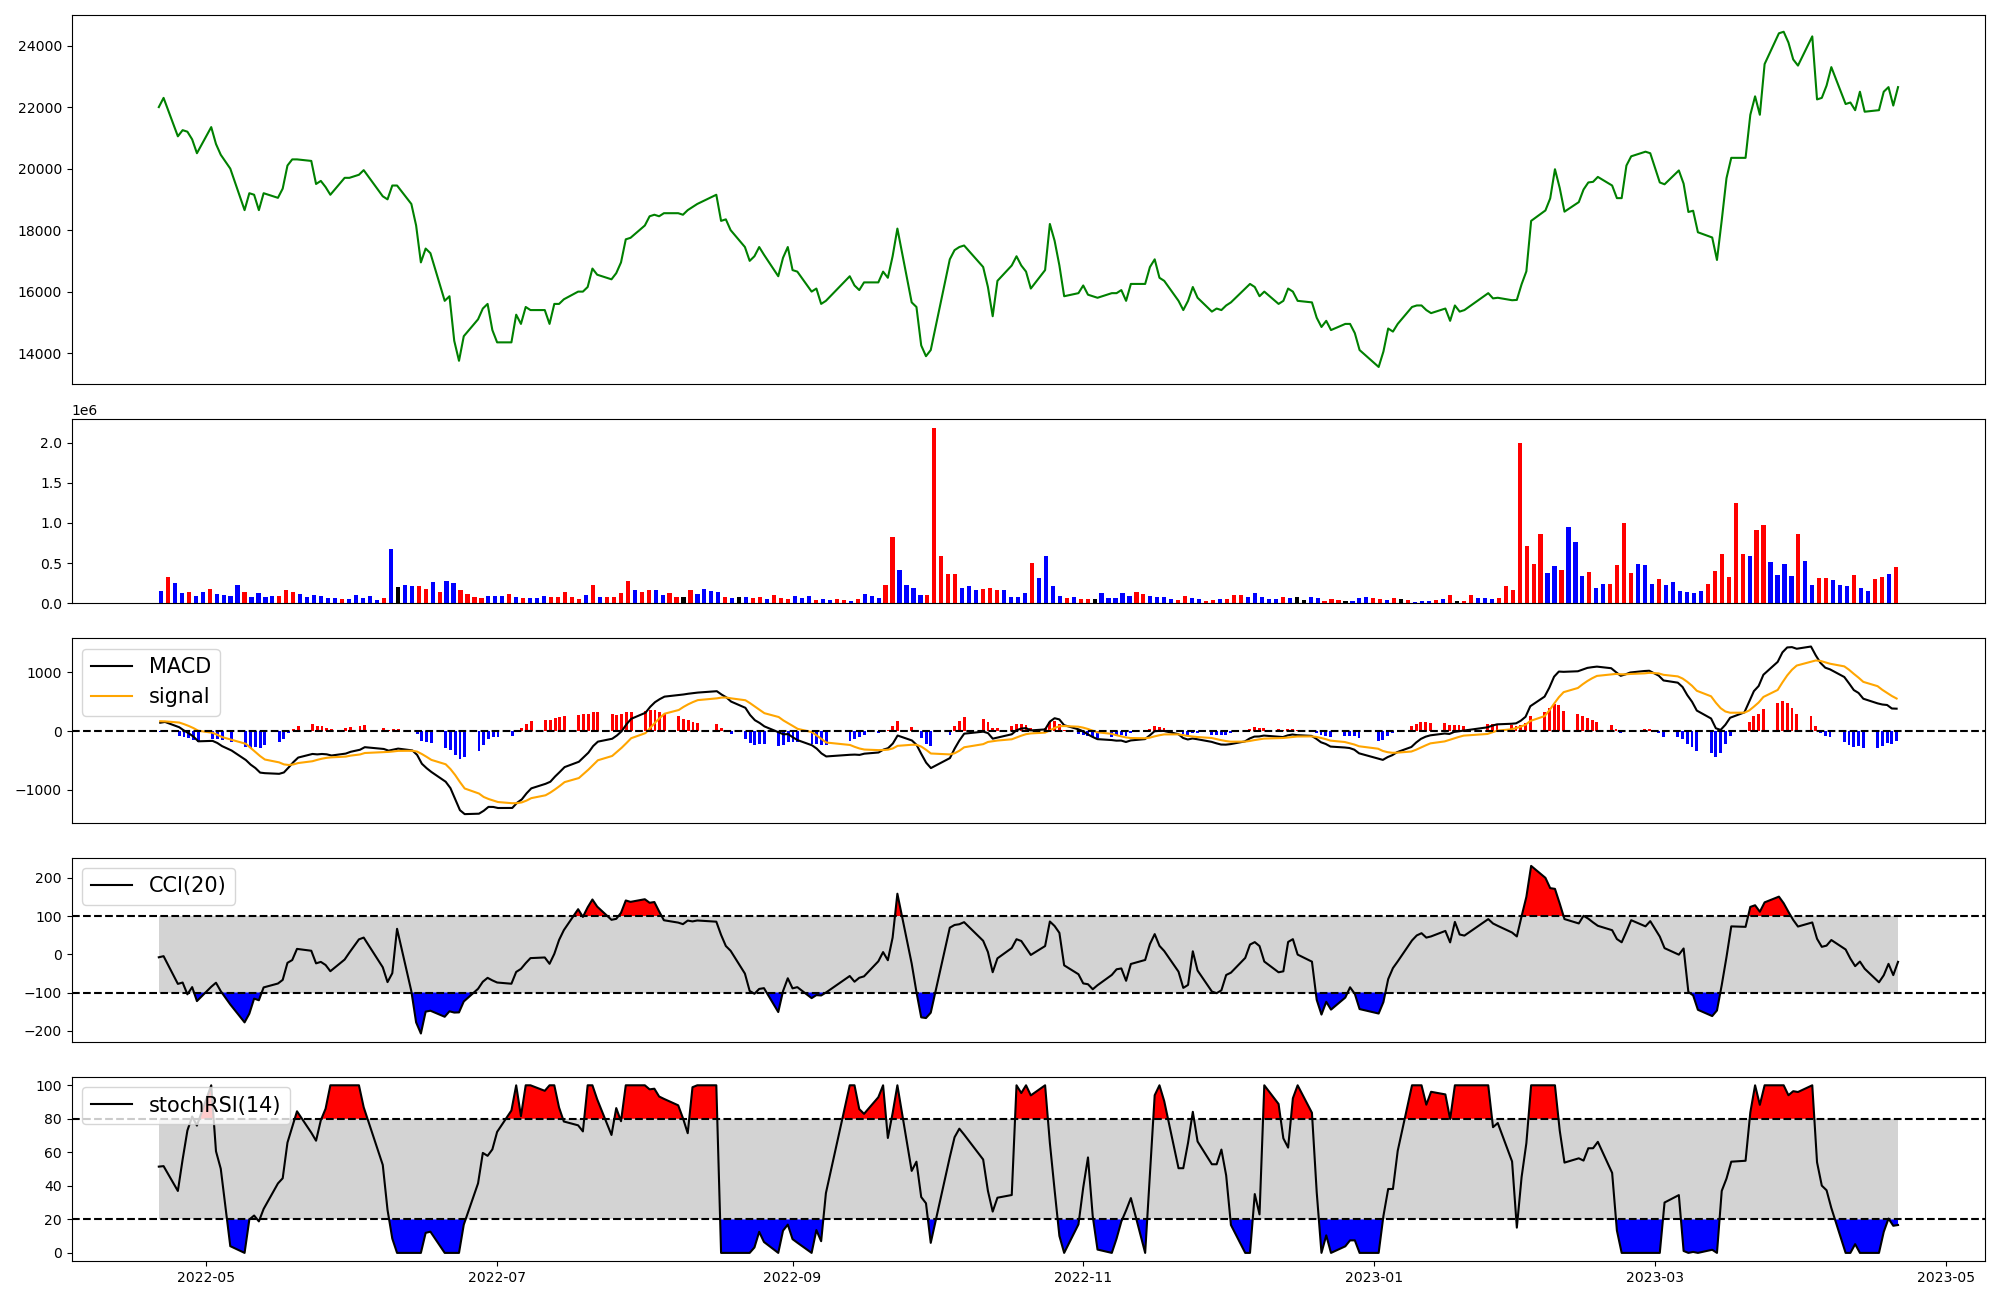The width and height of the screenshot is (2000, 1300).
Task: Click the 1e6 volume scale label
Action: click(84, 411)
